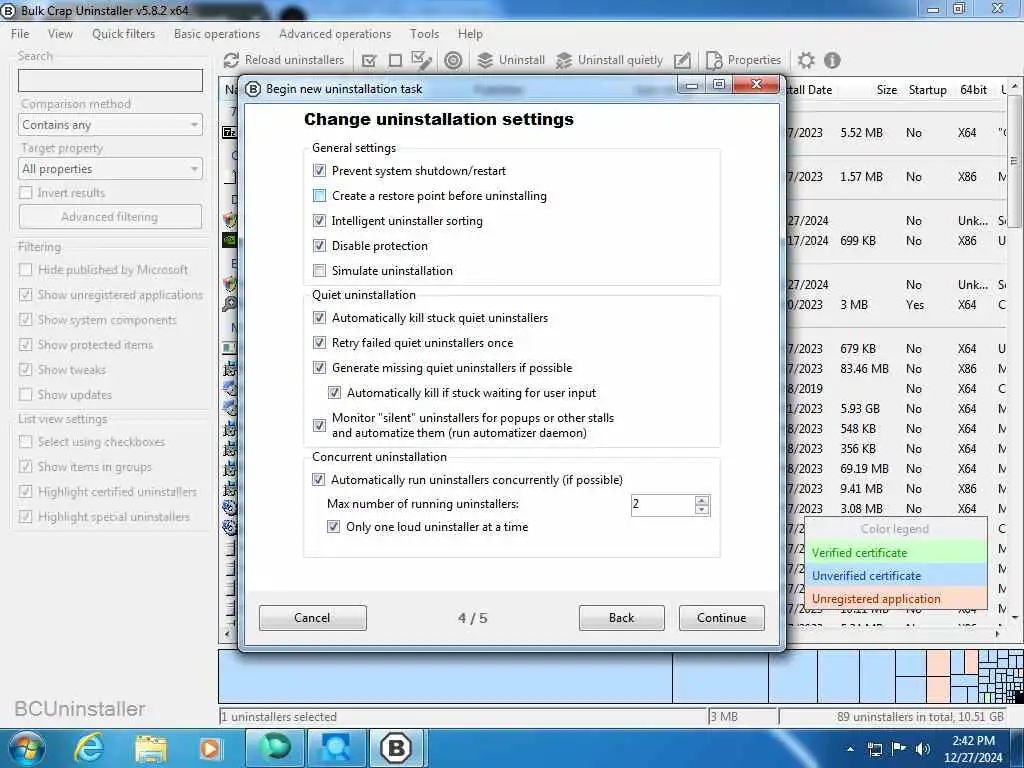Click the Advanced filtering button
Screen dimensions: 1024x768
pyautogui.click(x=110, y=217)
